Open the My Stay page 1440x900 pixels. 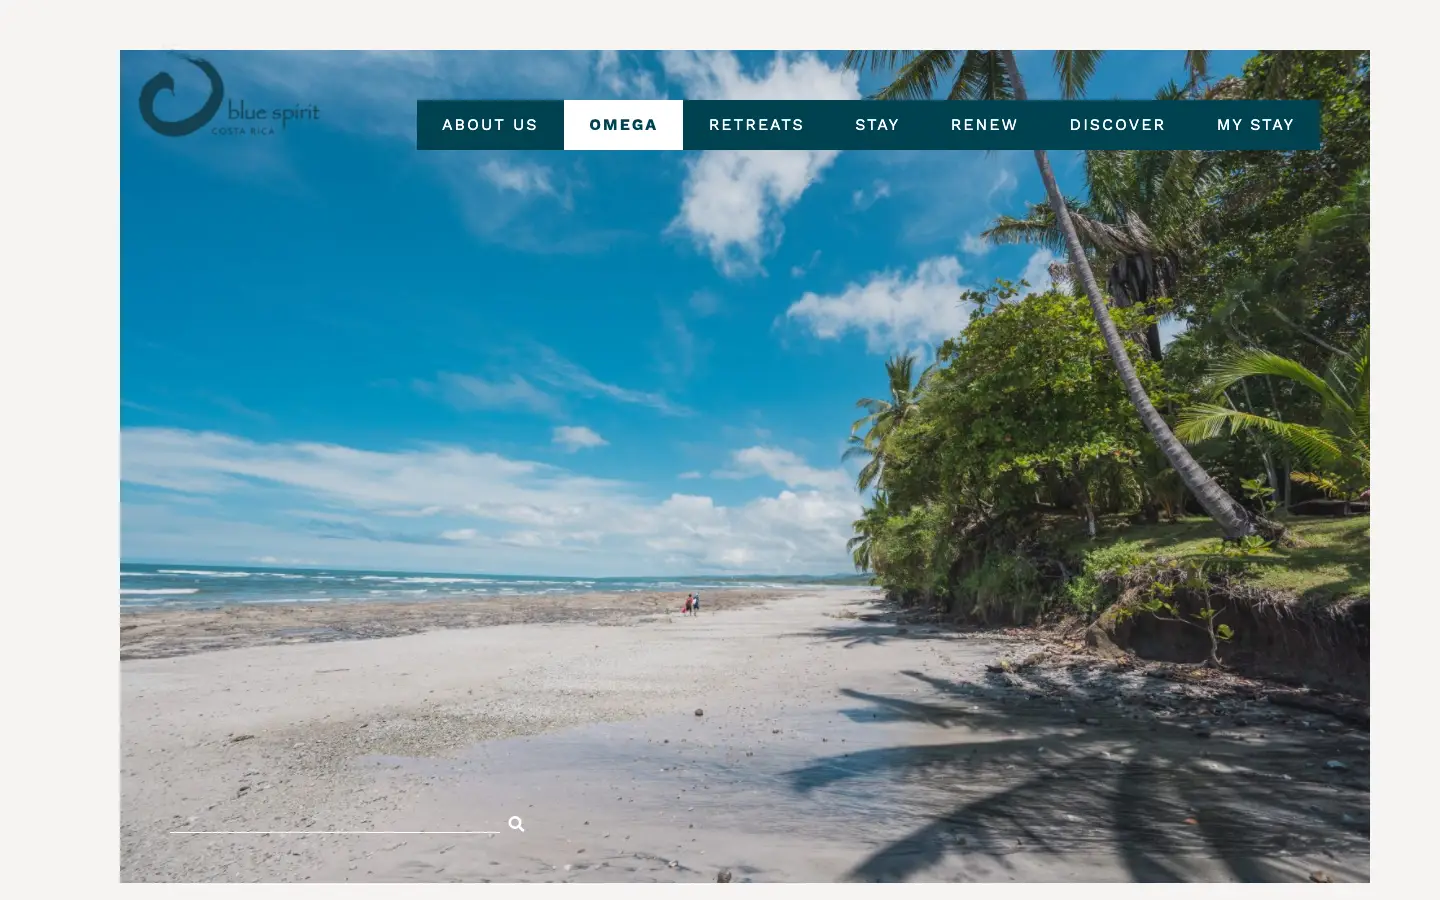[x=1255, y=125]
